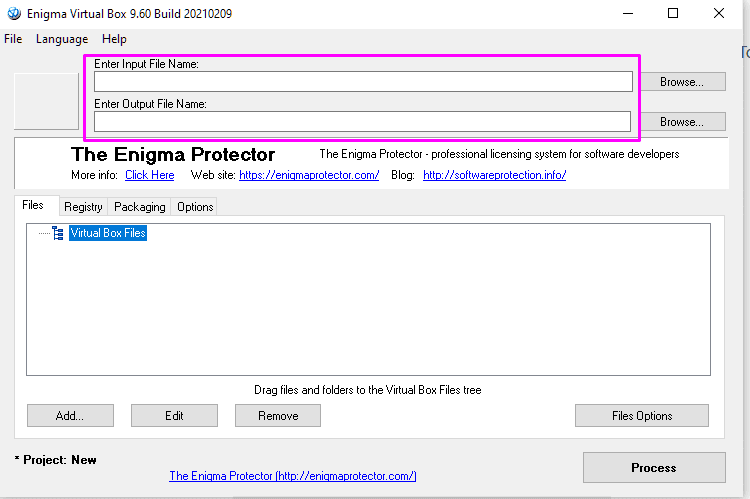Switch to the Options tab
Image resolution: width=750 pixels, height=499 pixels.
pos(195,207)
